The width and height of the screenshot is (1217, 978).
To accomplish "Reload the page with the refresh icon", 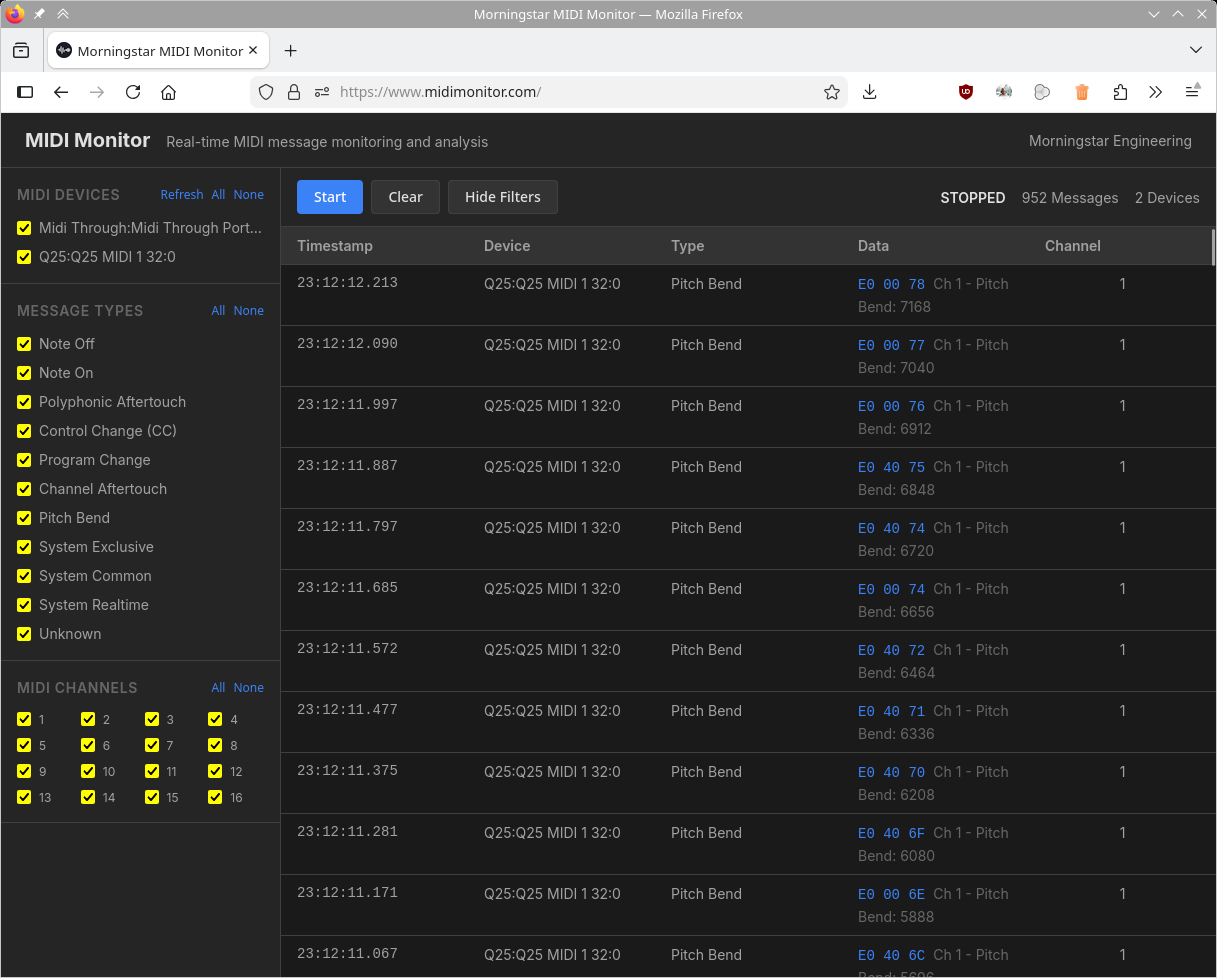I will (132, 92).
